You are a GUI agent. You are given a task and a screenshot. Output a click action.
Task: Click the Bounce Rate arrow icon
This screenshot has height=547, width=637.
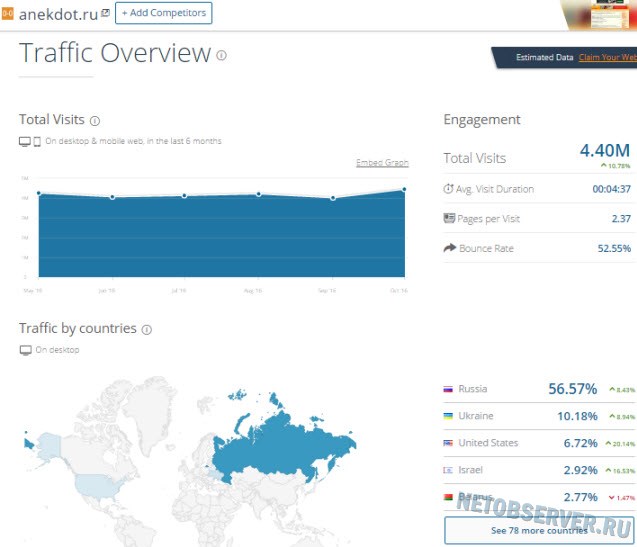450,247
